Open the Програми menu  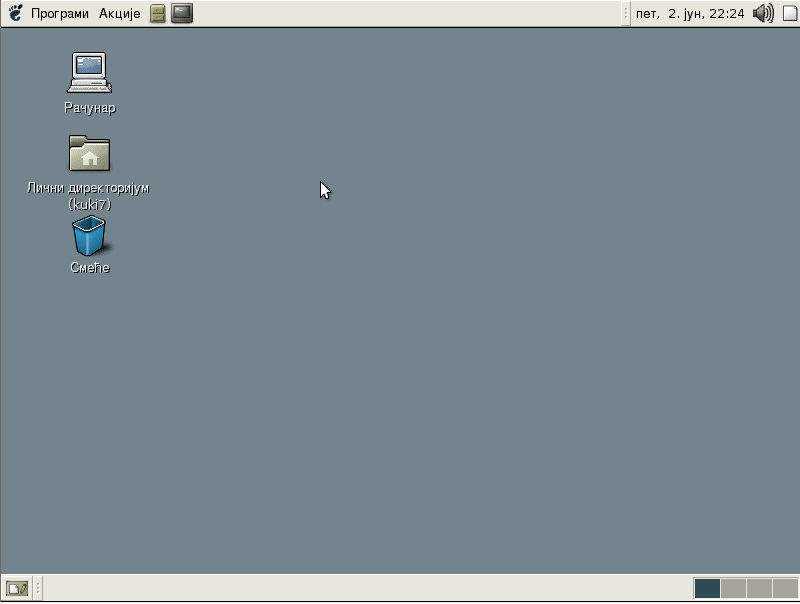pos(60,14)
